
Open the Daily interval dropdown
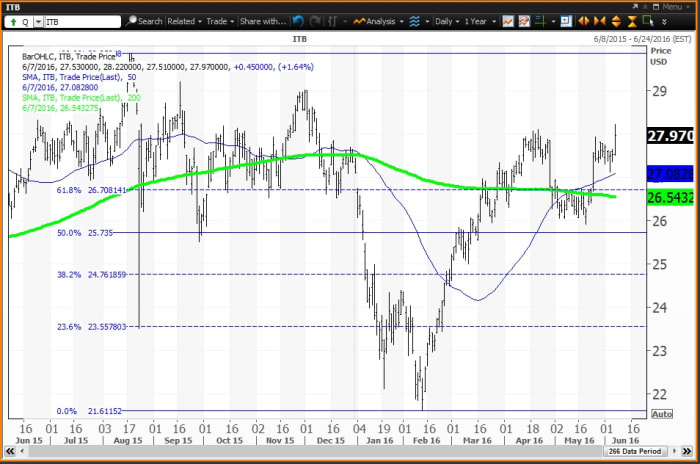[447, 21]
